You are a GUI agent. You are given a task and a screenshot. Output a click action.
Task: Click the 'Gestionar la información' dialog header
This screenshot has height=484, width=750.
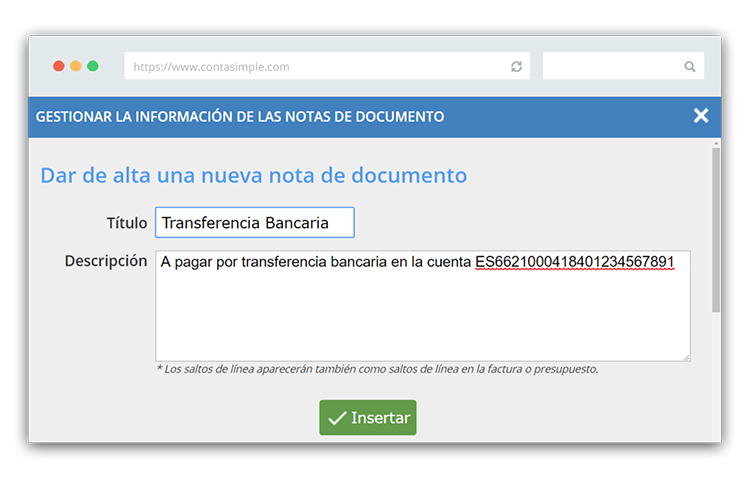[x=240, y=117]
